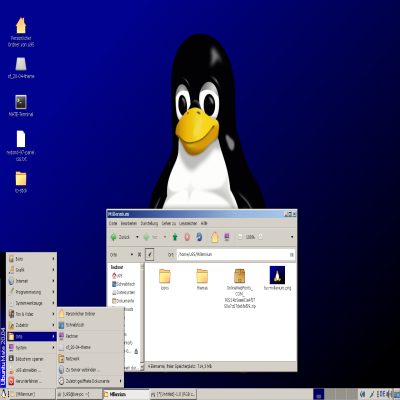
Task: Click the red stop loading icon
Action: coord(187,237)
